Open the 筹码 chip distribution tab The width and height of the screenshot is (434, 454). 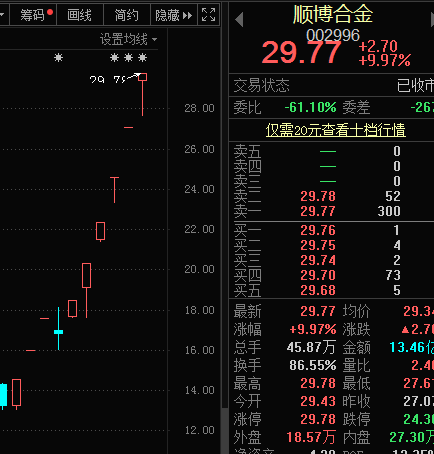click(x=33, y=15)
